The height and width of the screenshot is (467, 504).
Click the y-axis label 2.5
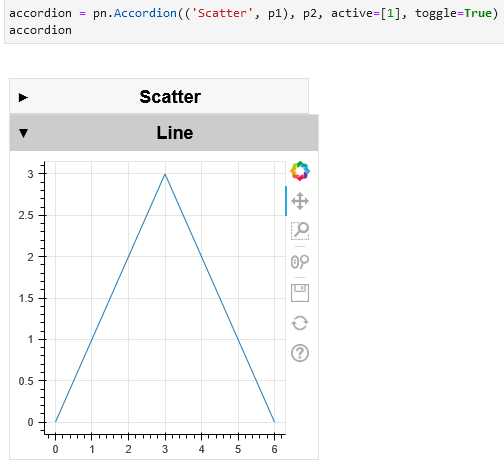[x=26, y=215]
